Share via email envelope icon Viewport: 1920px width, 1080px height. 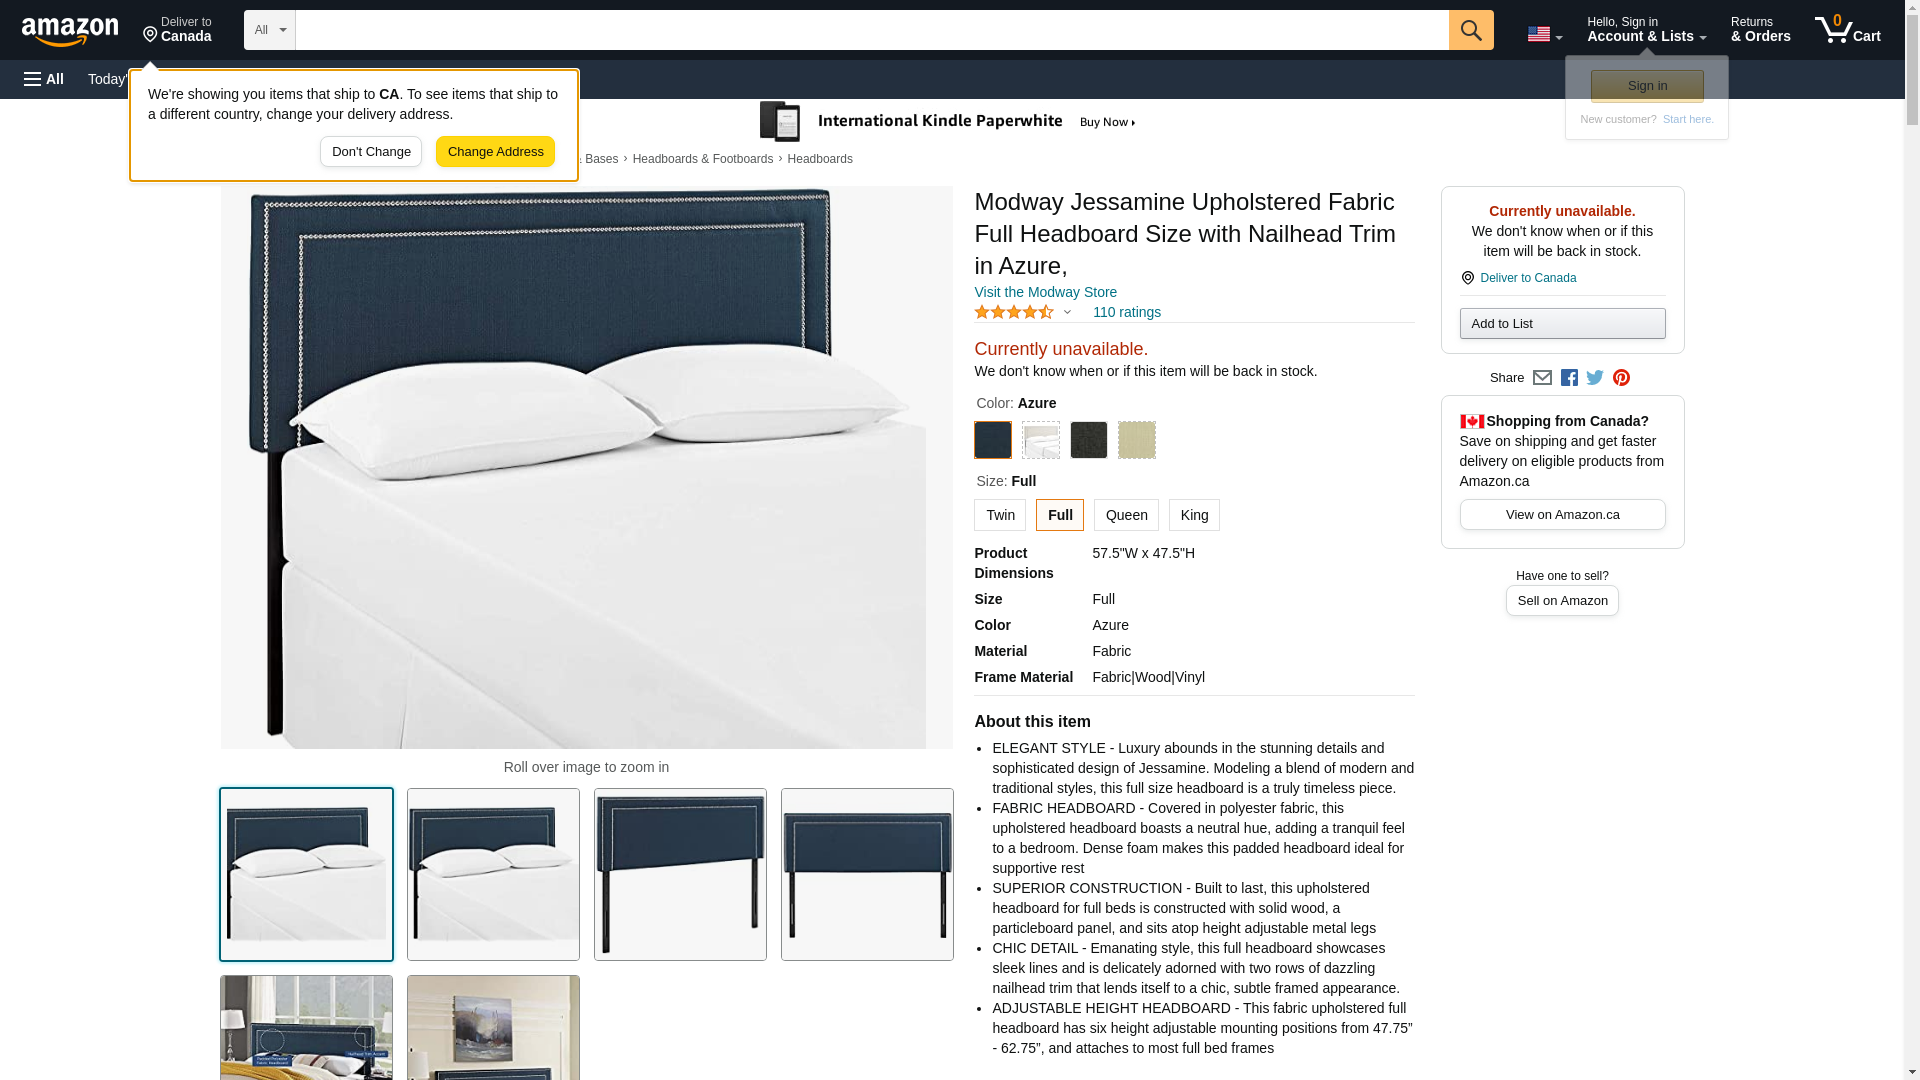tap(1542, 378)
